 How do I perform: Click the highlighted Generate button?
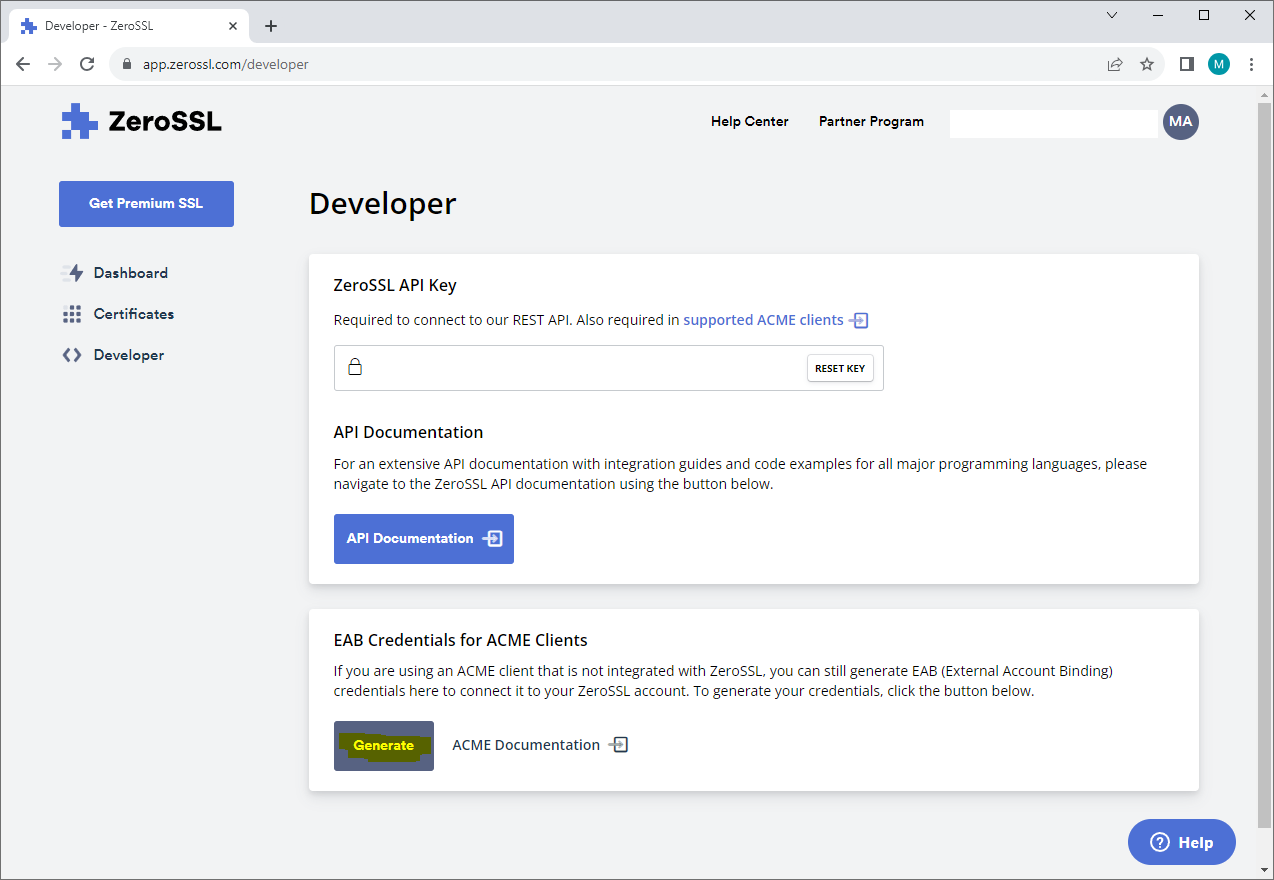(x=383, y=745)
